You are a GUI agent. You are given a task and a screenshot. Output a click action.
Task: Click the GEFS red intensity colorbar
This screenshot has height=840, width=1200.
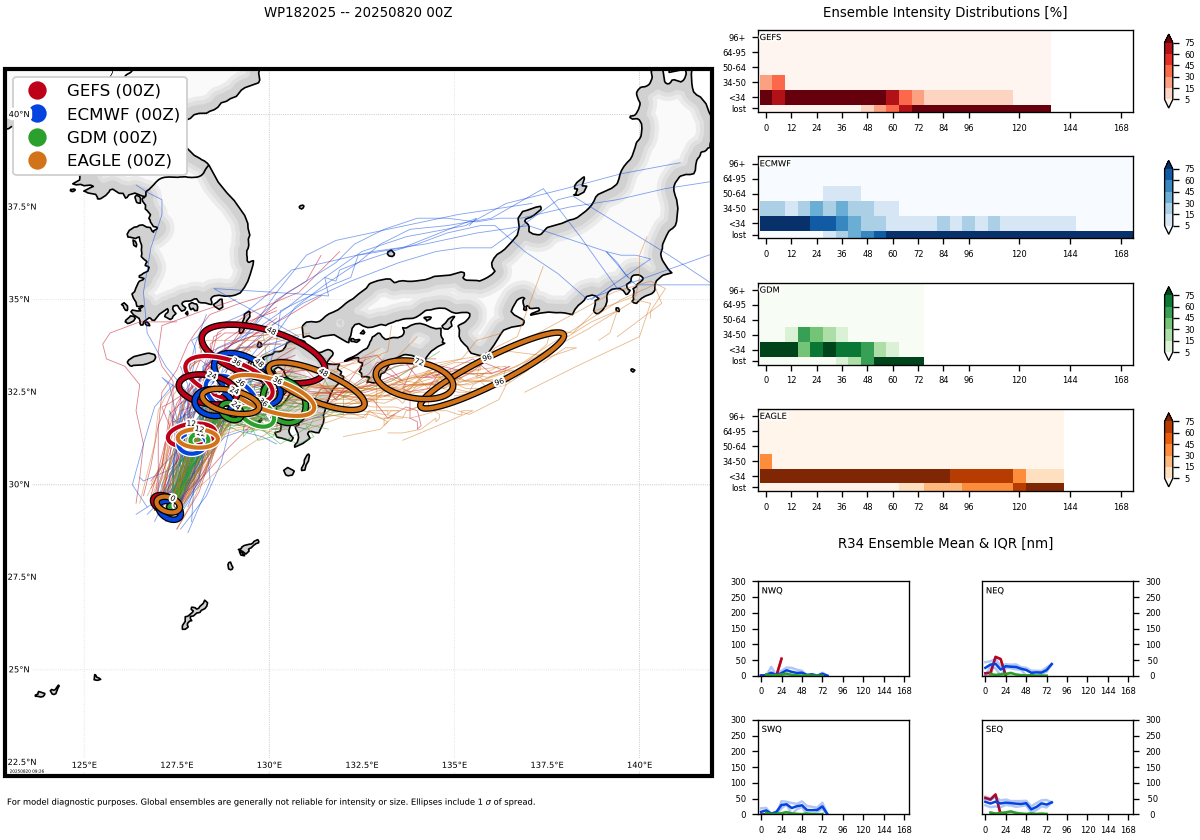pos(1168,71)
